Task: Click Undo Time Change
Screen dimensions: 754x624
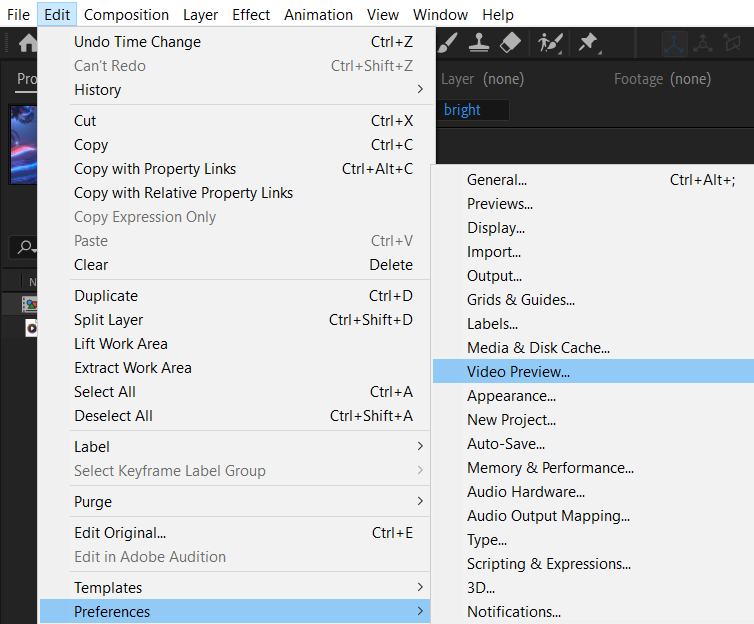Action: (137, 42)
